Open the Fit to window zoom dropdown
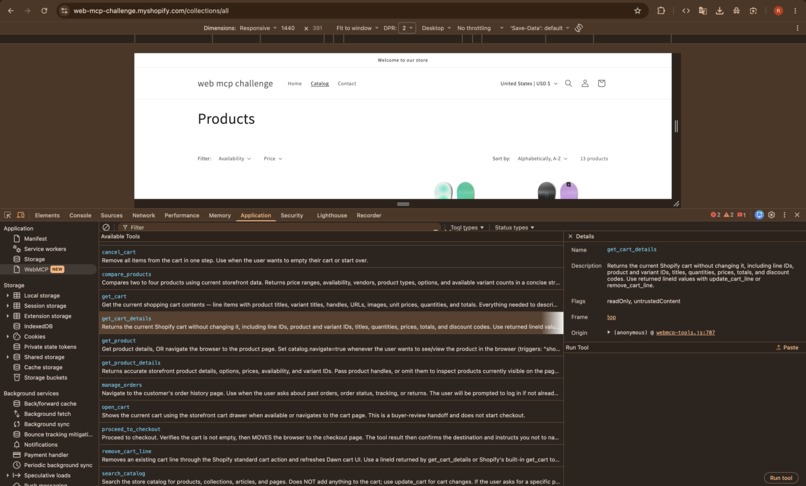This screenshot has height=486, width=806. 357,28
